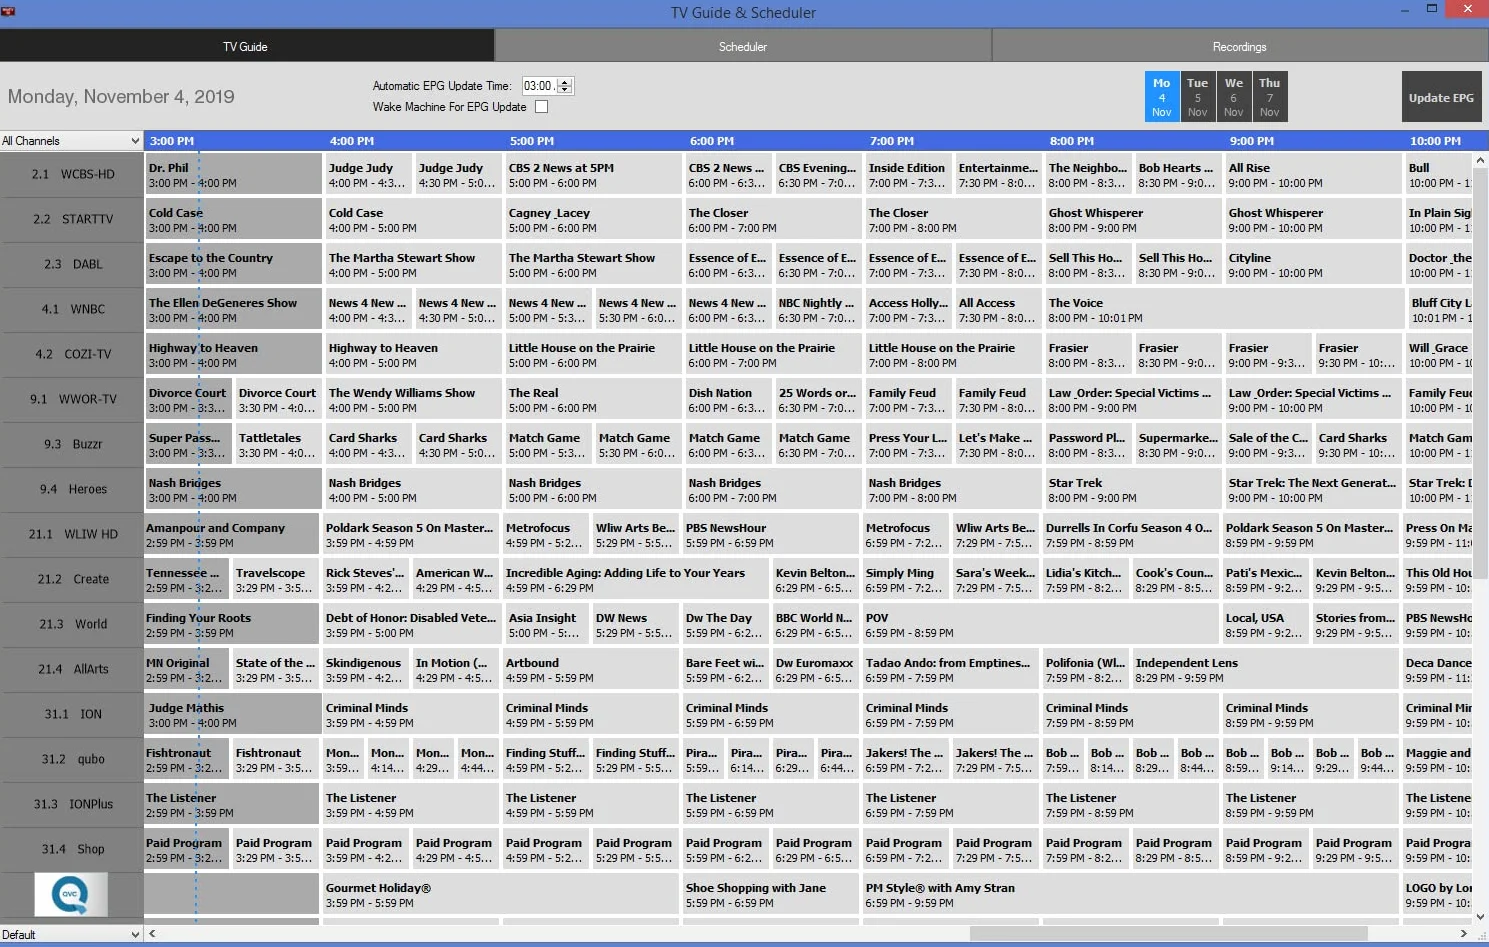Select the Travelscope program
The image size is (1489, 947).
pyautogui.click(x=276, y=579)
